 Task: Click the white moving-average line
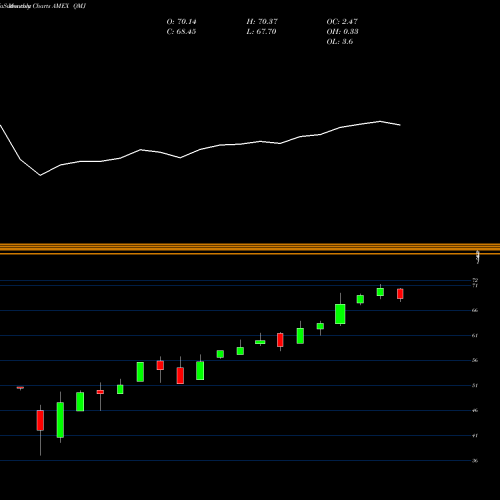pos(200,149)
